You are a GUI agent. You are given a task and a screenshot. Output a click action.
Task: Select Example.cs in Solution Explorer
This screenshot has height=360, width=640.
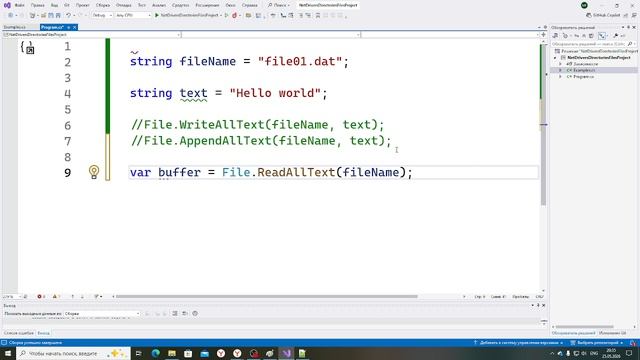pyautogui.click(x=584, y=70)
